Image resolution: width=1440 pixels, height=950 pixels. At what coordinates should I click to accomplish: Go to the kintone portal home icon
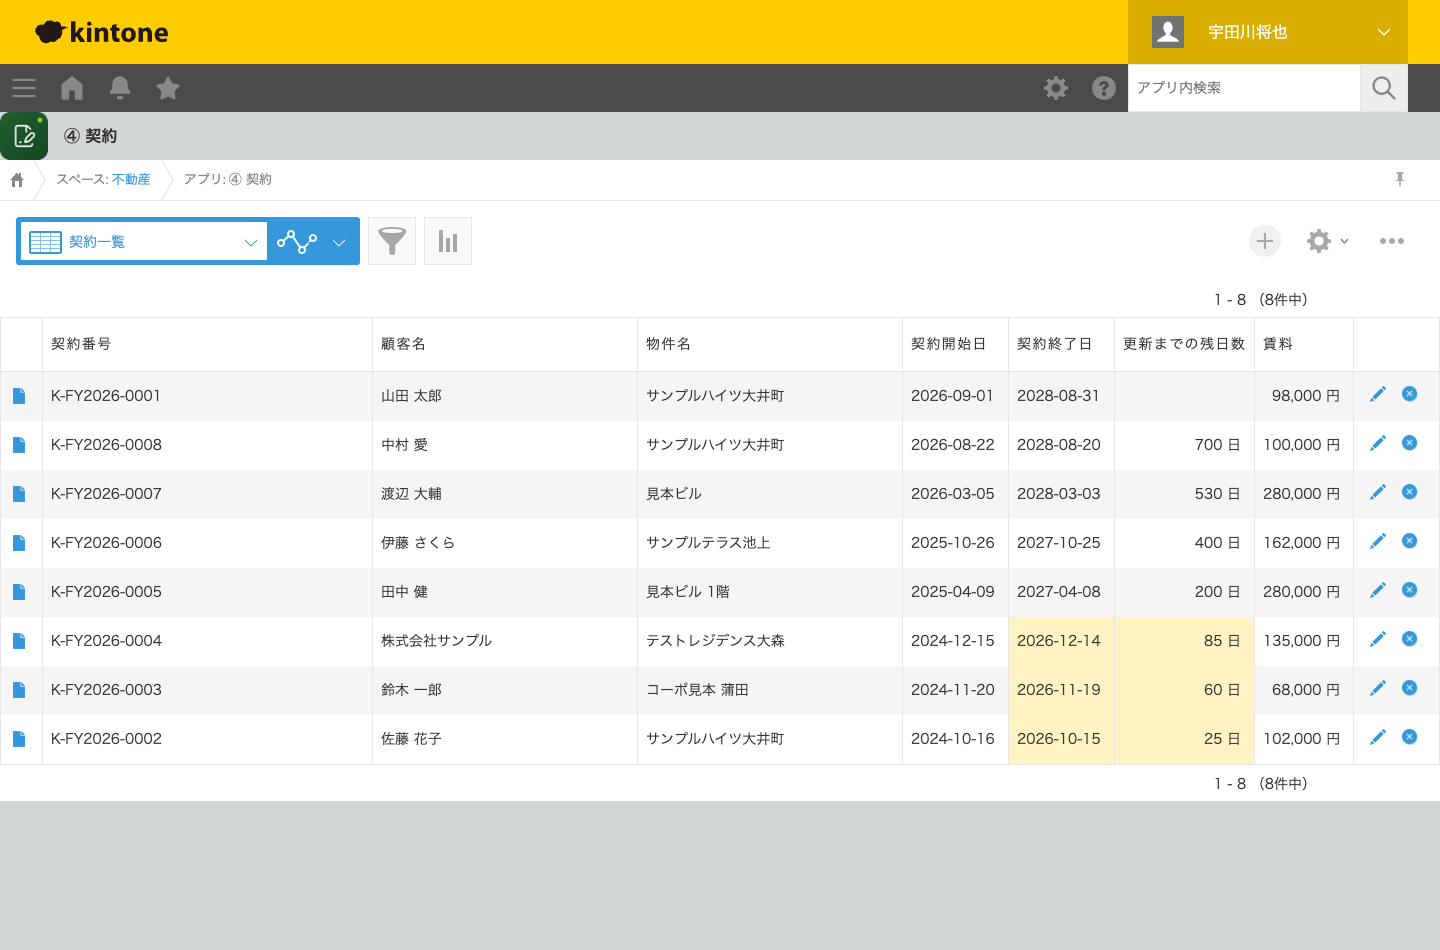tap(72, 88)
